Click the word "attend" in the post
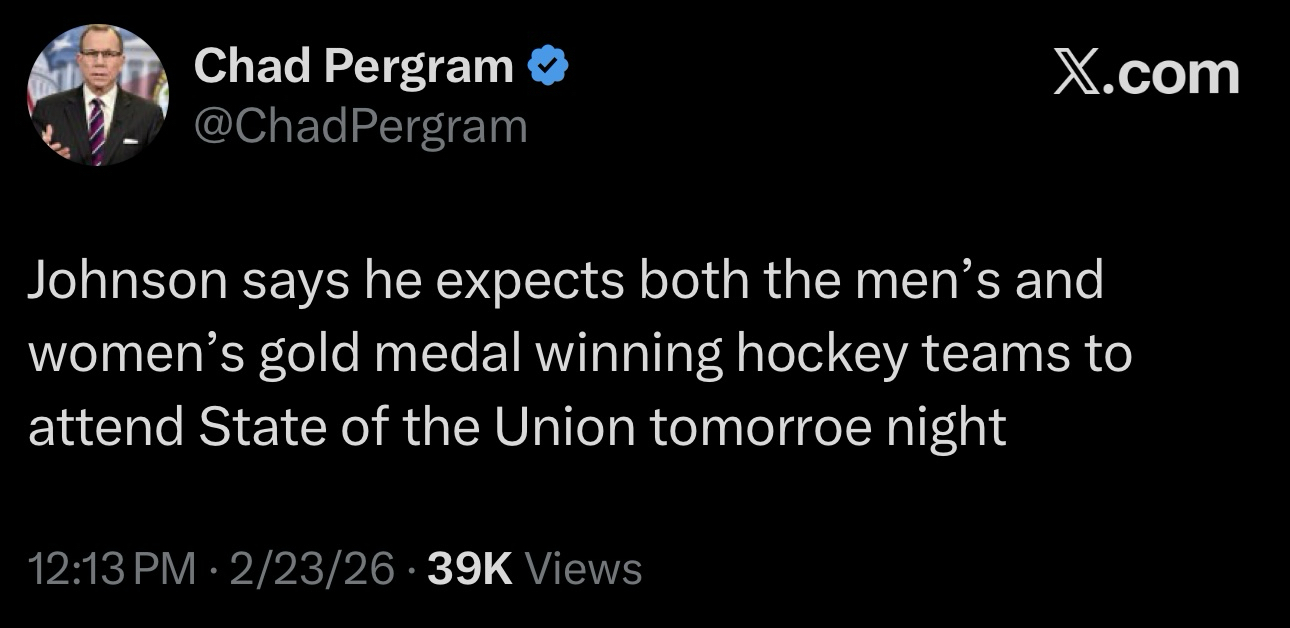The height and width of the screenshot is (628, 1290). pyautogui.click(x=106, y=428)
